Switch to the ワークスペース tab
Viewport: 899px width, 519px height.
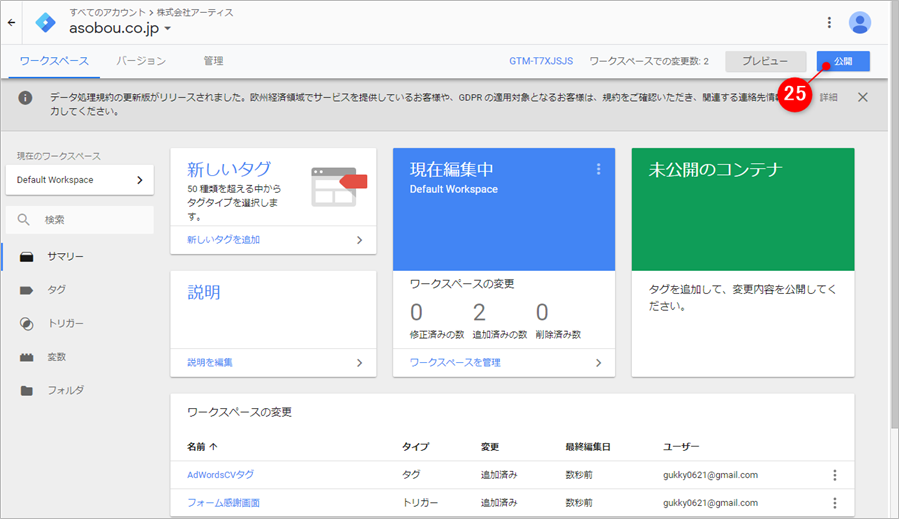tap(54, 61)
